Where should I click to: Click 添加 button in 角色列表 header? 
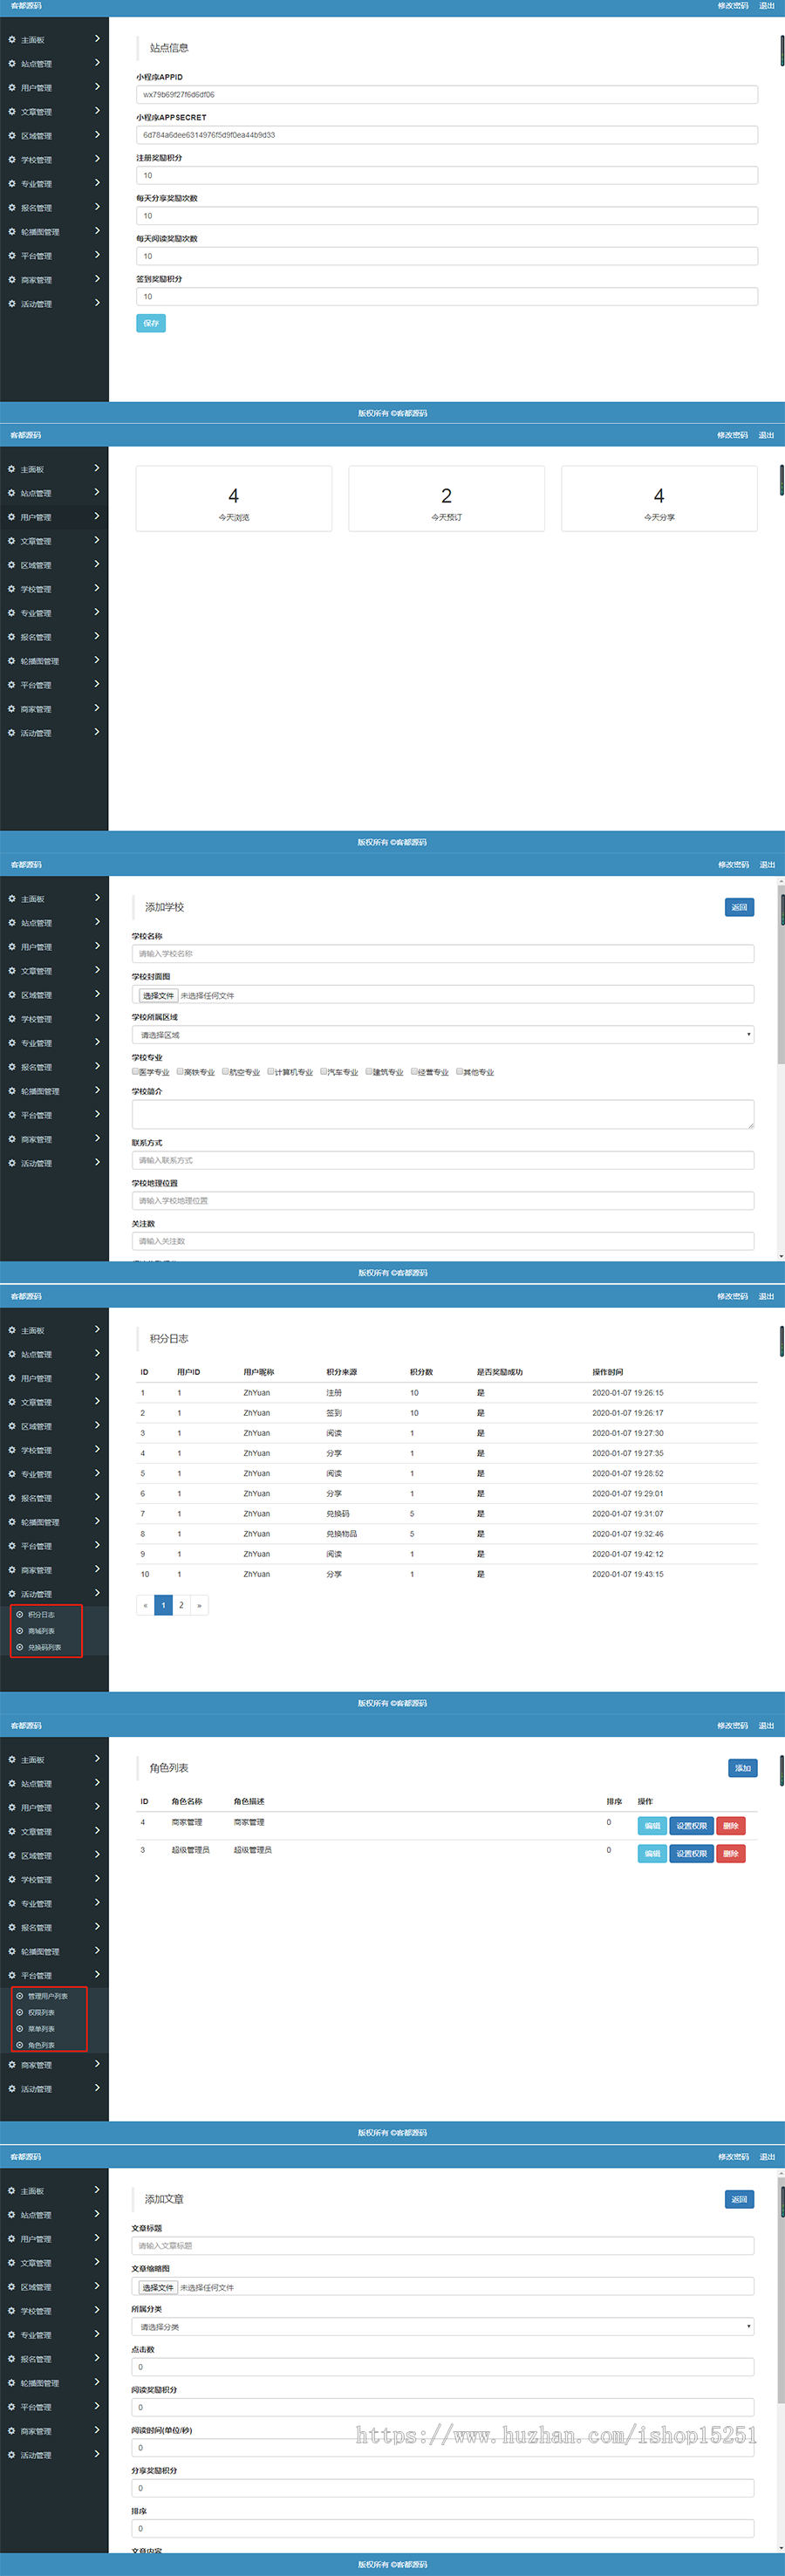(742, 1768)
